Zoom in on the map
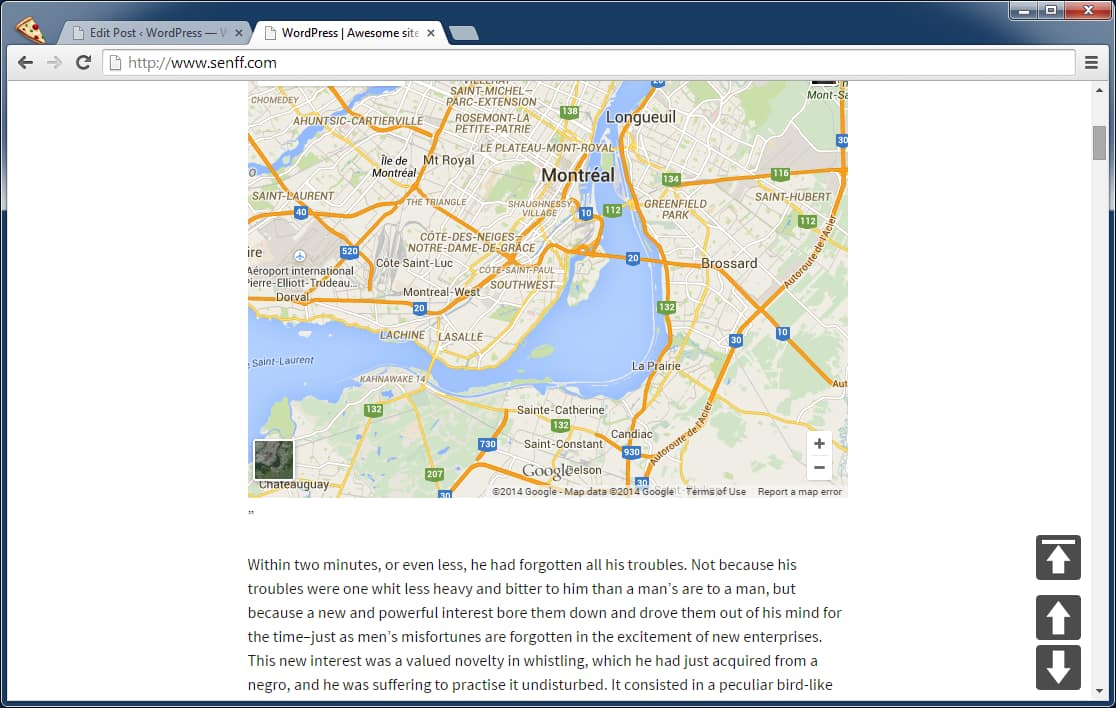Image resolution: width=1116 pixels, height=708 pixels. 819,444
